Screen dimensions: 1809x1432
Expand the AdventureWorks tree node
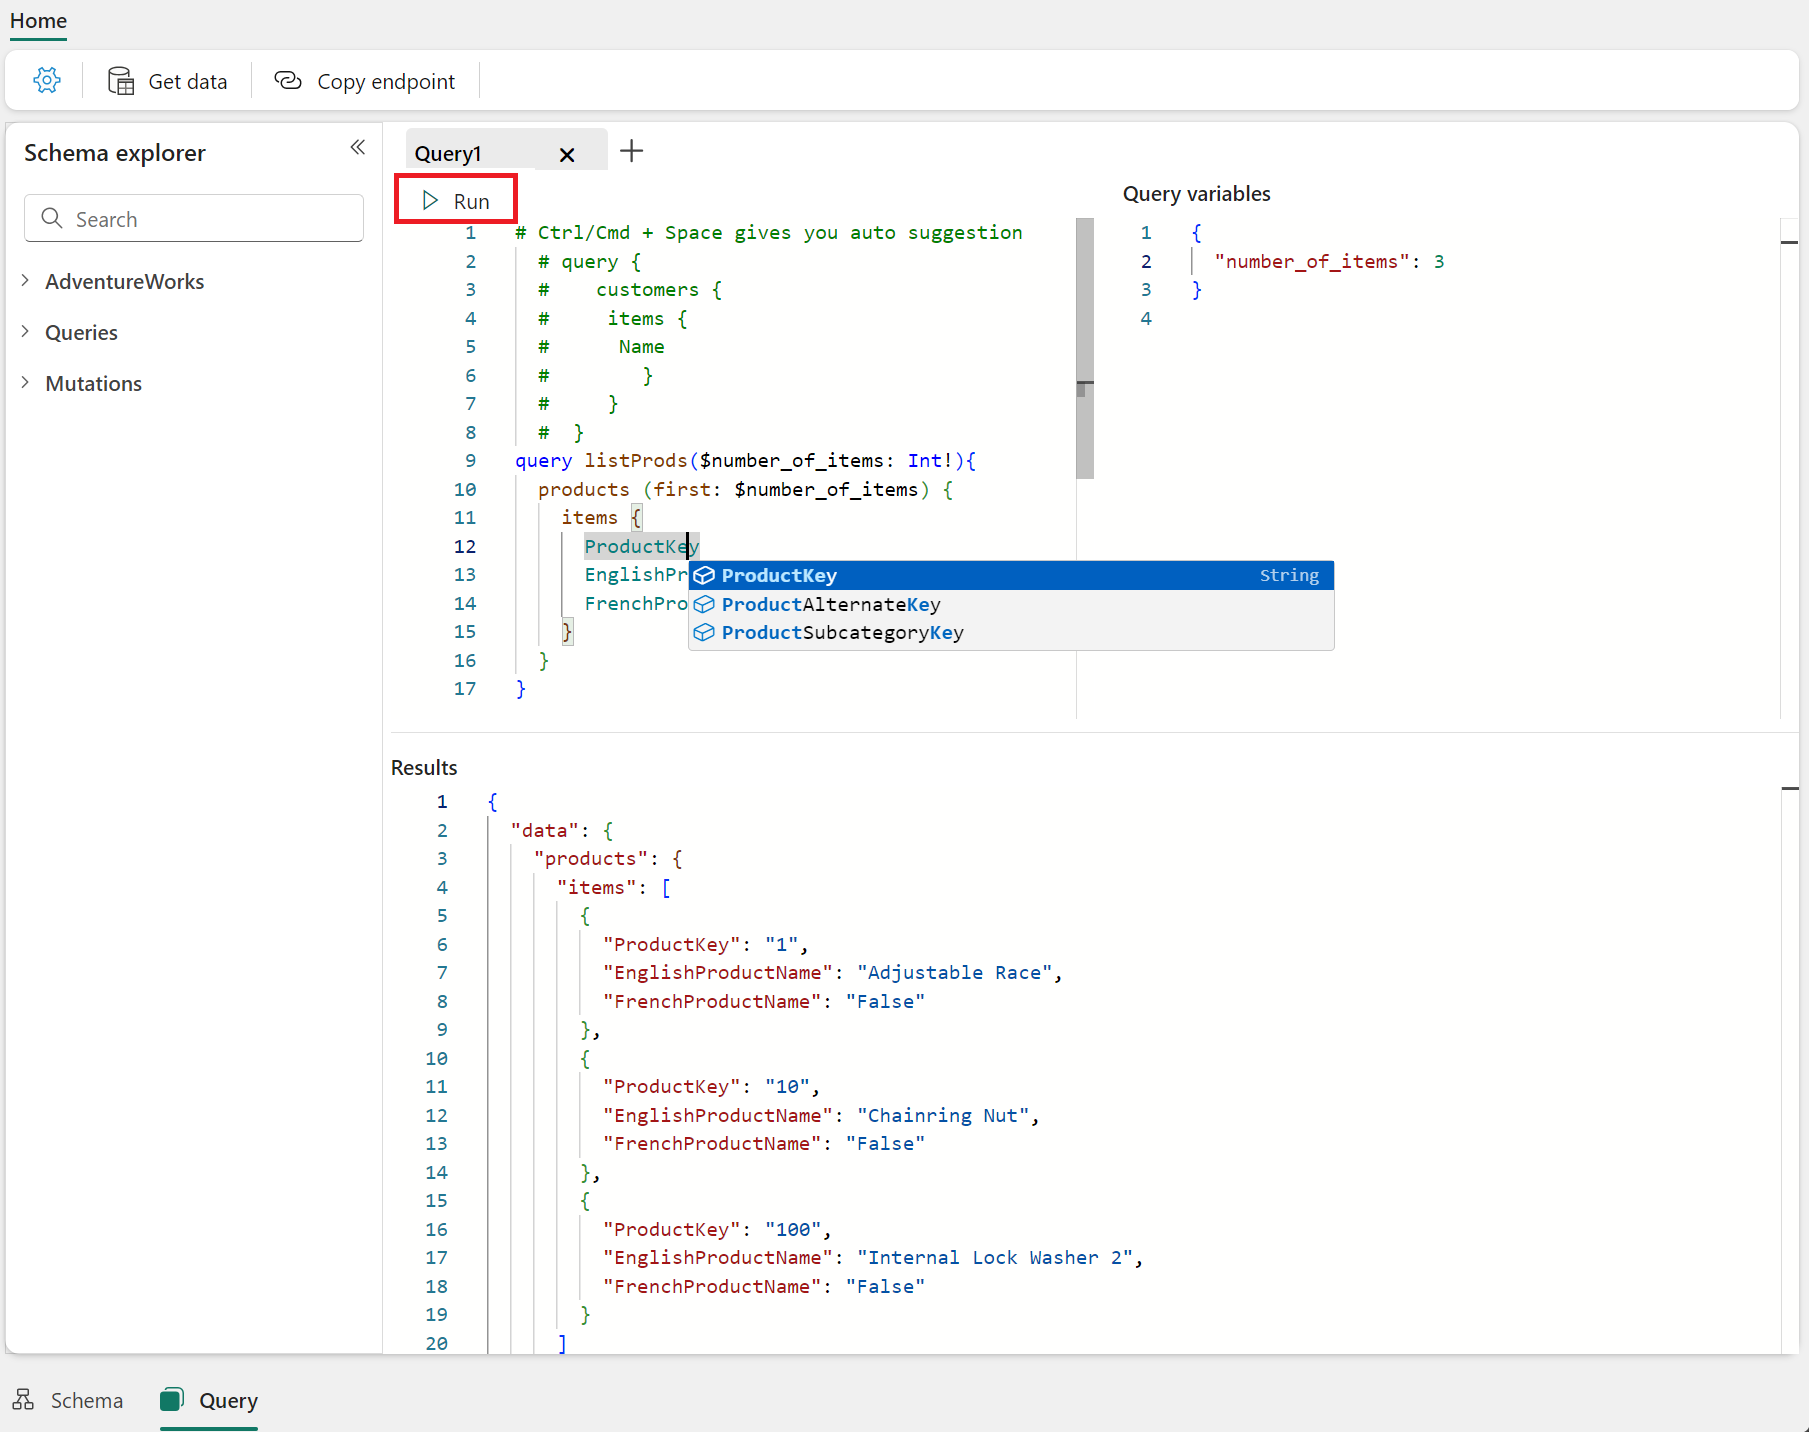tap(26, 281)
